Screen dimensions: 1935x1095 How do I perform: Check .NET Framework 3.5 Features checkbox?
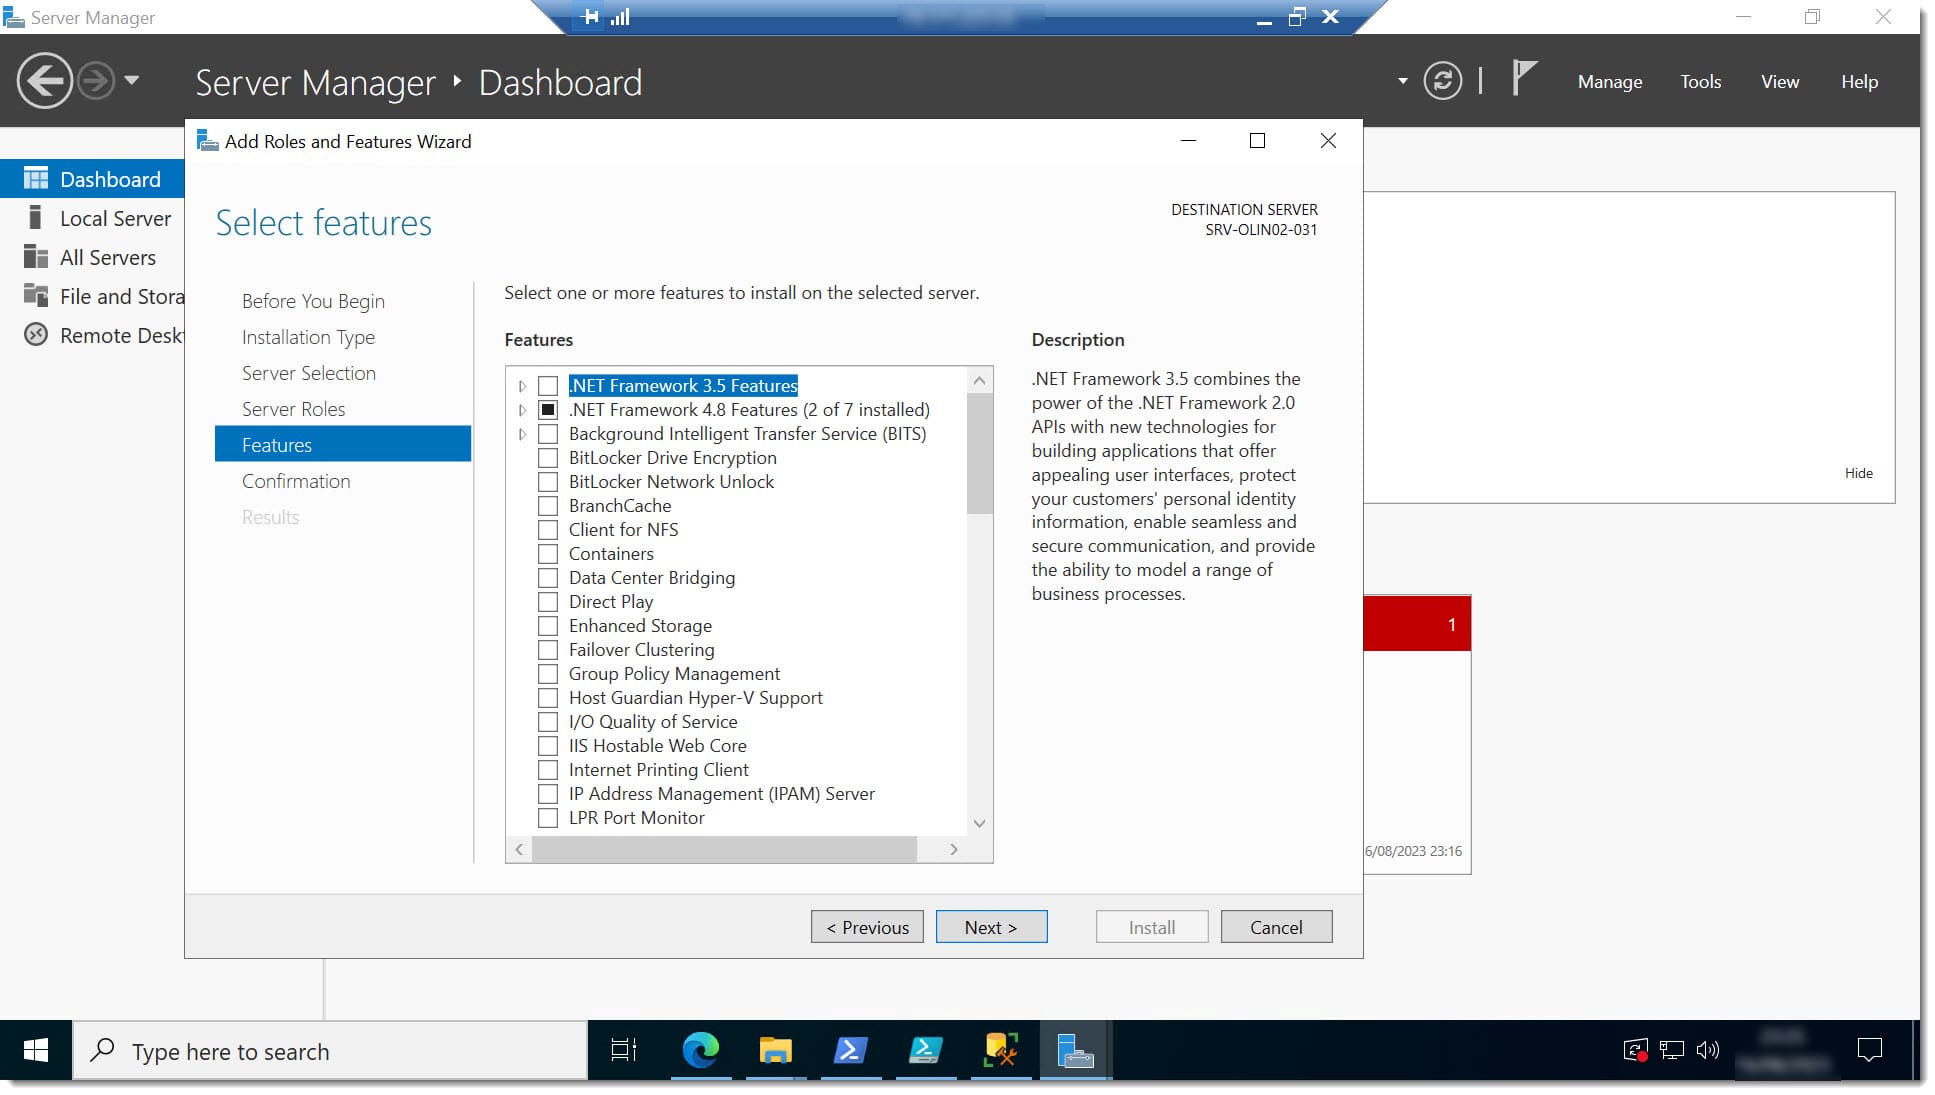[x=548, y=386]
